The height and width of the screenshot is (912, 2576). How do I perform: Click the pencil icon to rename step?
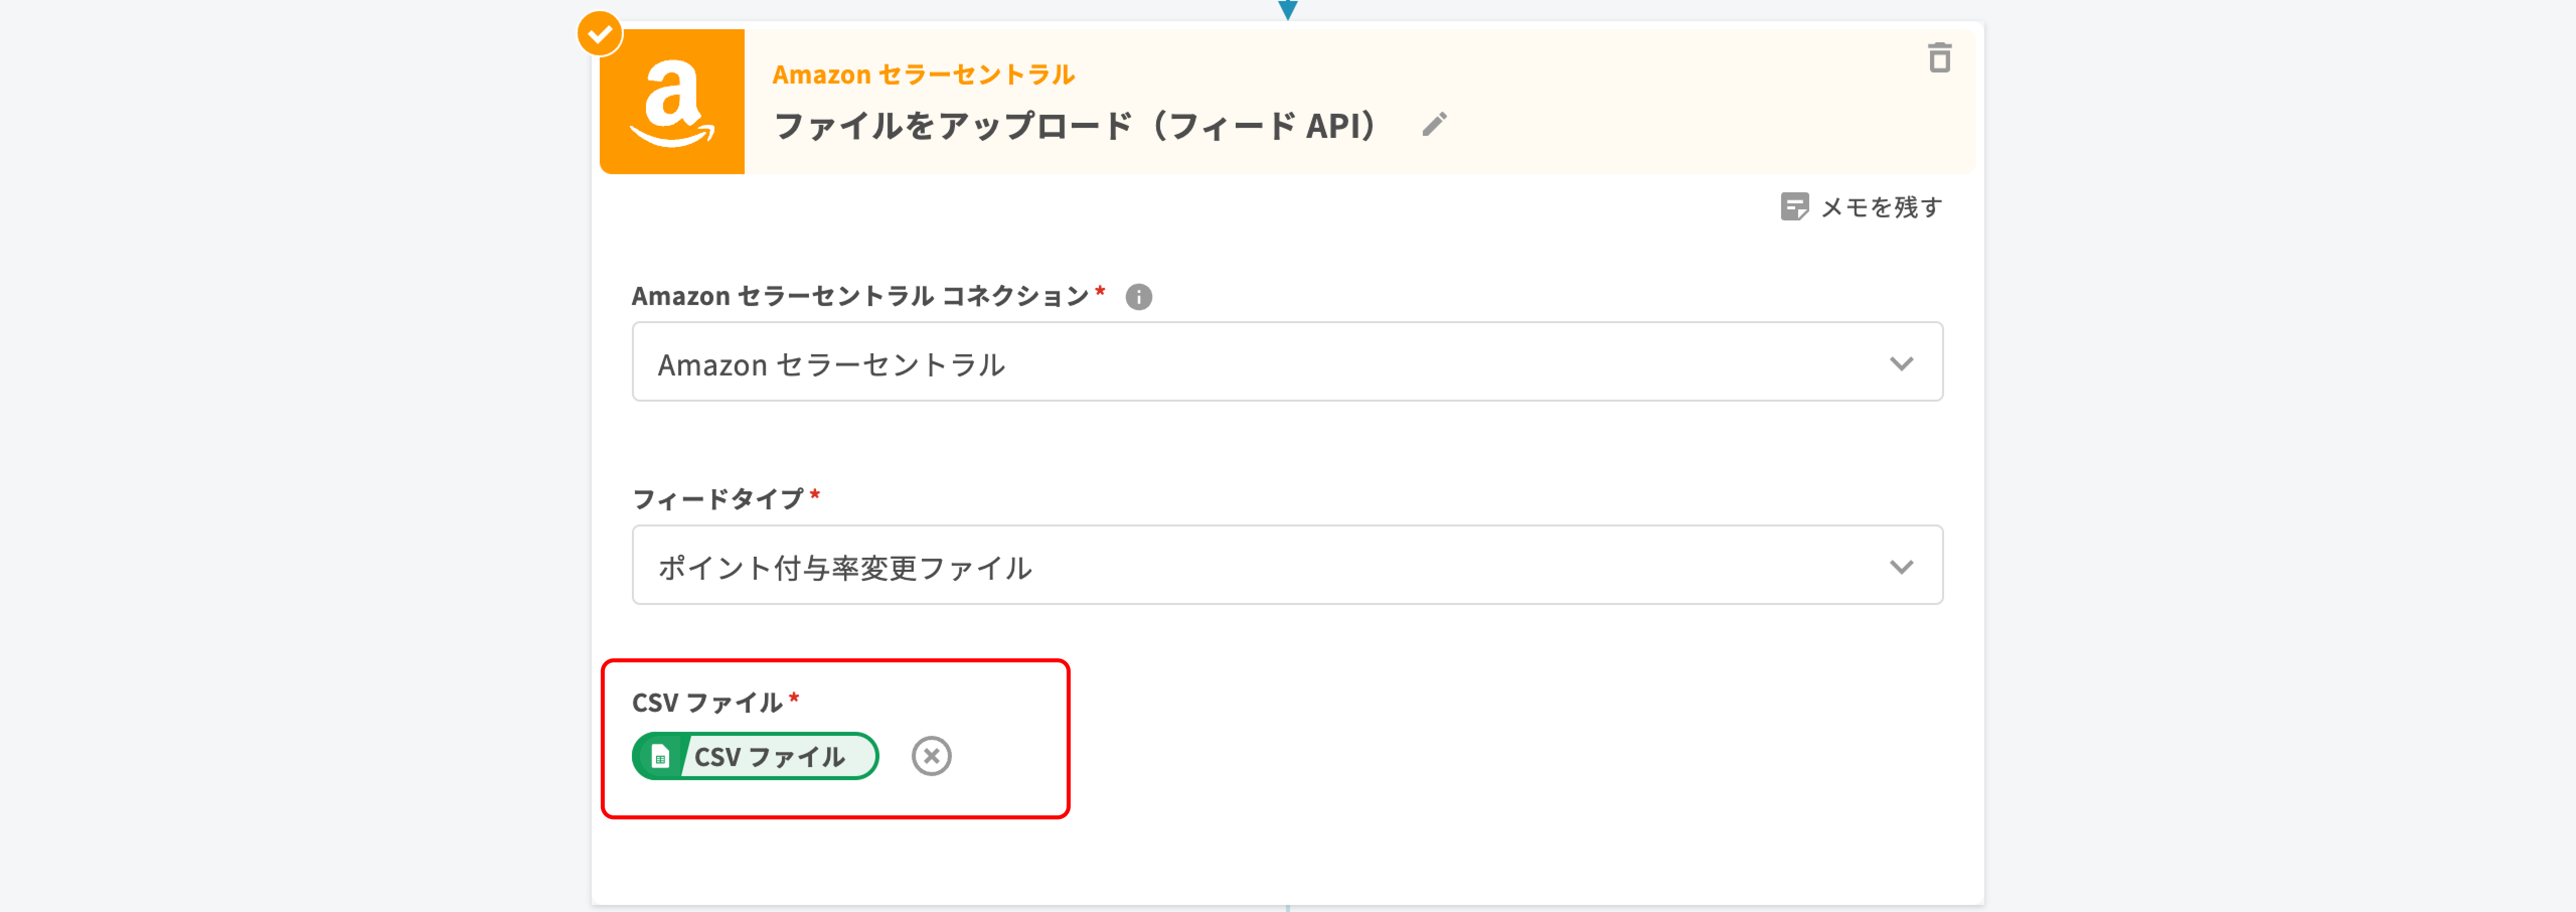click(1434, 125)
